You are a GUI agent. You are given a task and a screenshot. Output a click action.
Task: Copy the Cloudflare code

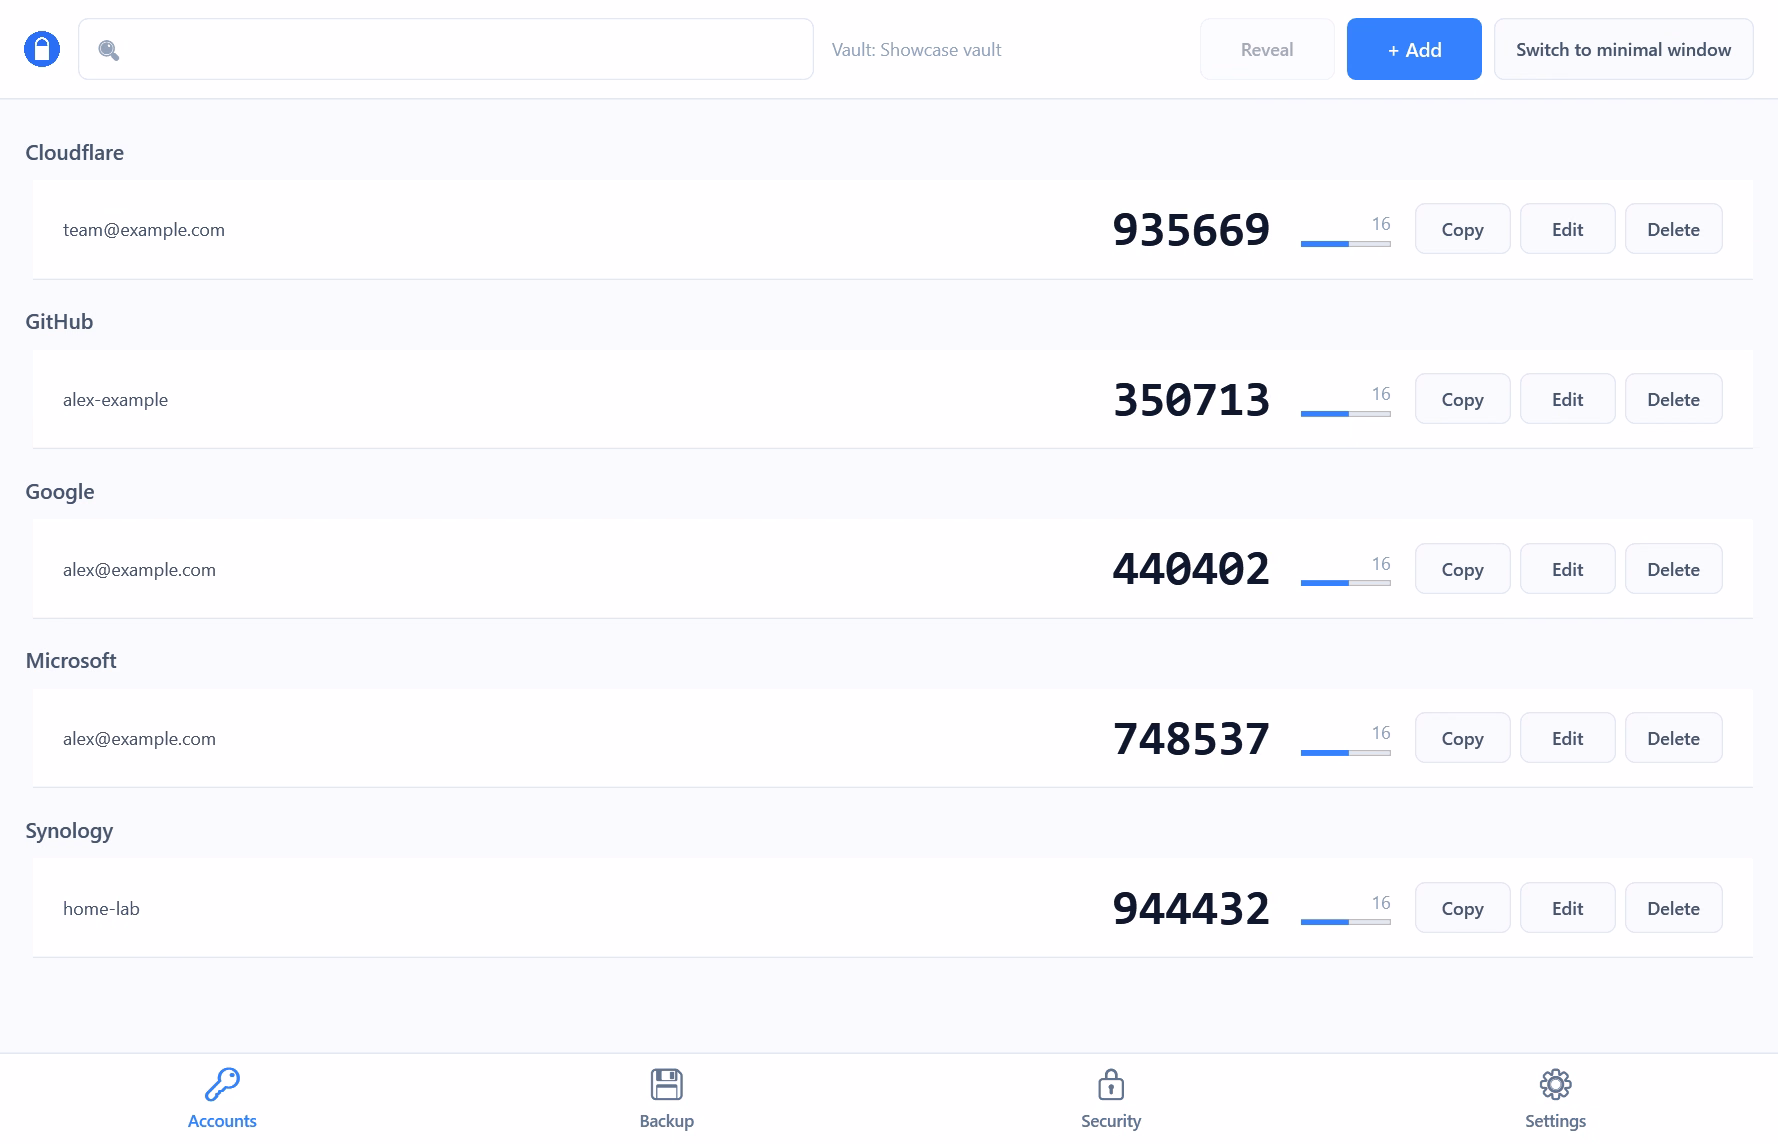coord(1462,229)
